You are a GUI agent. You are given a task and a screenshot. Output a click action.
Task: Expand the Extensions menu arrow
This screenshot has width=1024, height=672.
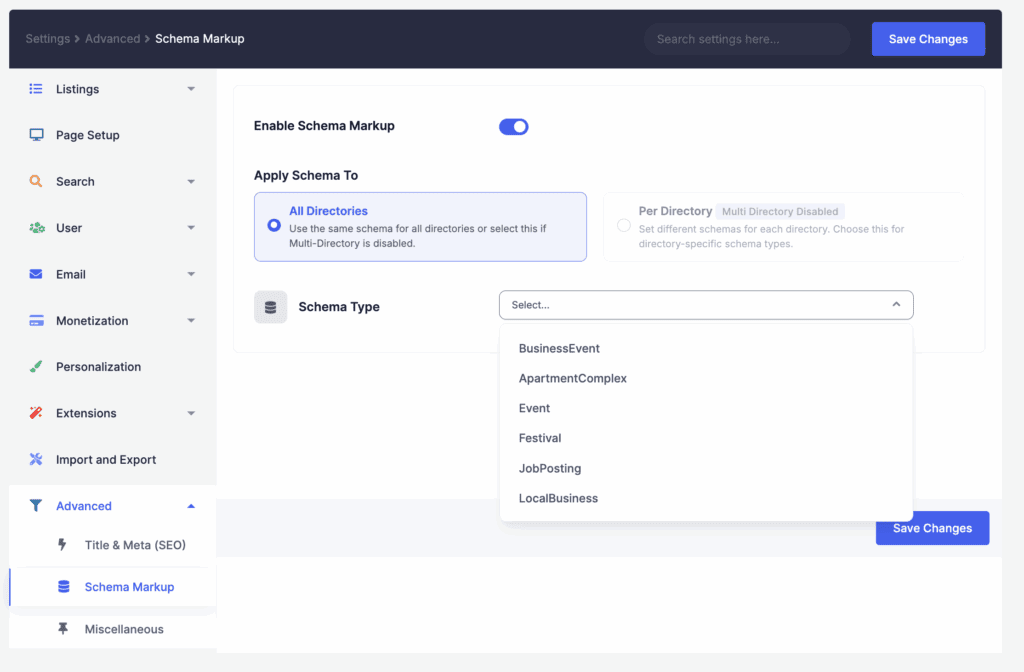191,413
